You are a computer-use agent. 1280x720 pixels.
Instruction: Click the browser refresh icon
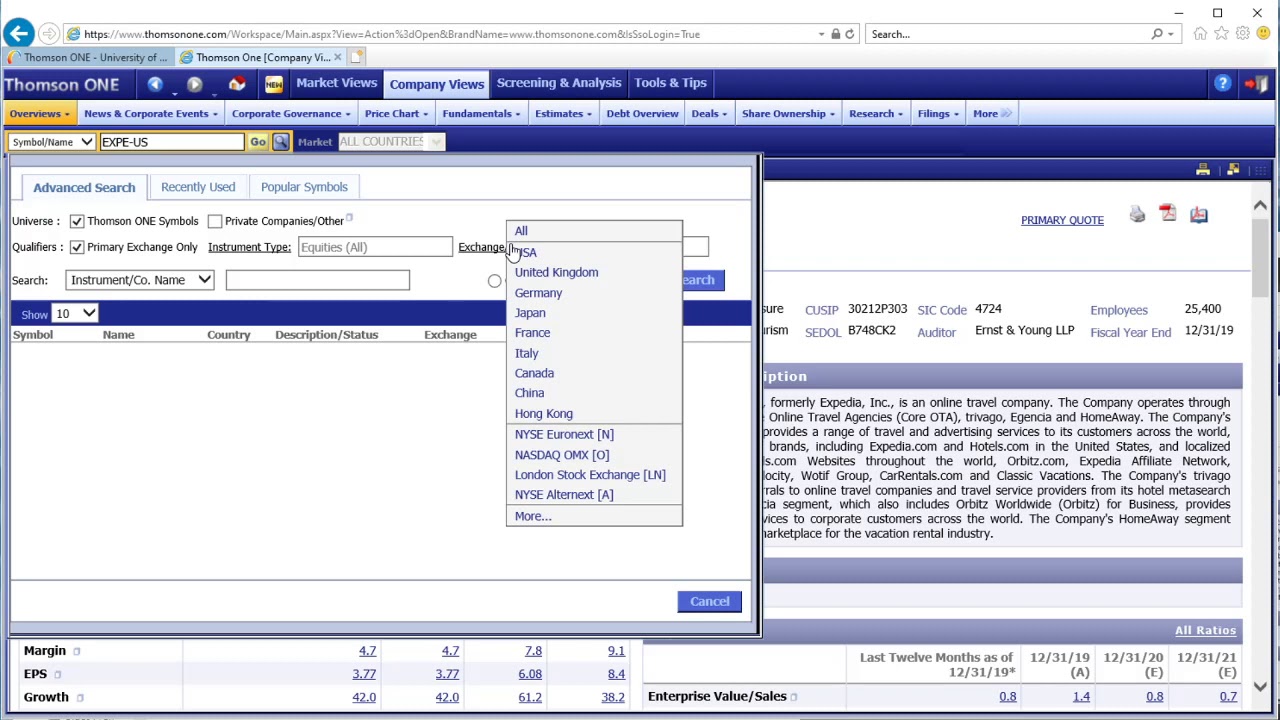[x=849, y=34]
